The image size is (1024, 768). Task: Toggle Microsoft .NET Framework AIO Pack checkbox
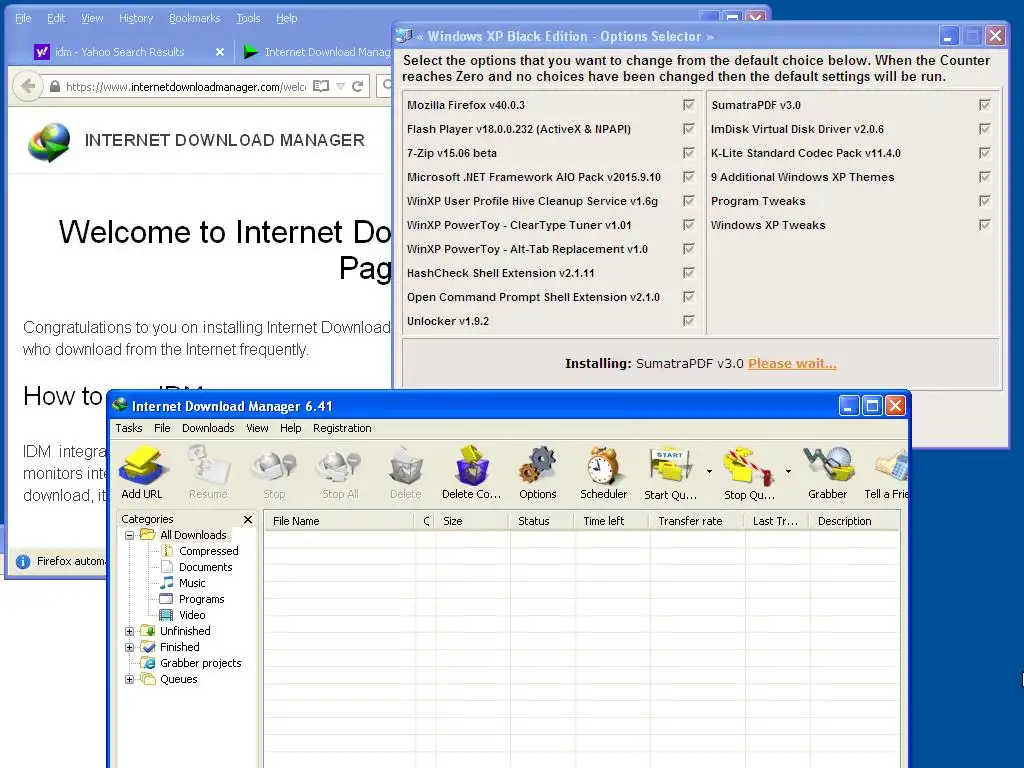click(x=688, y=177)
